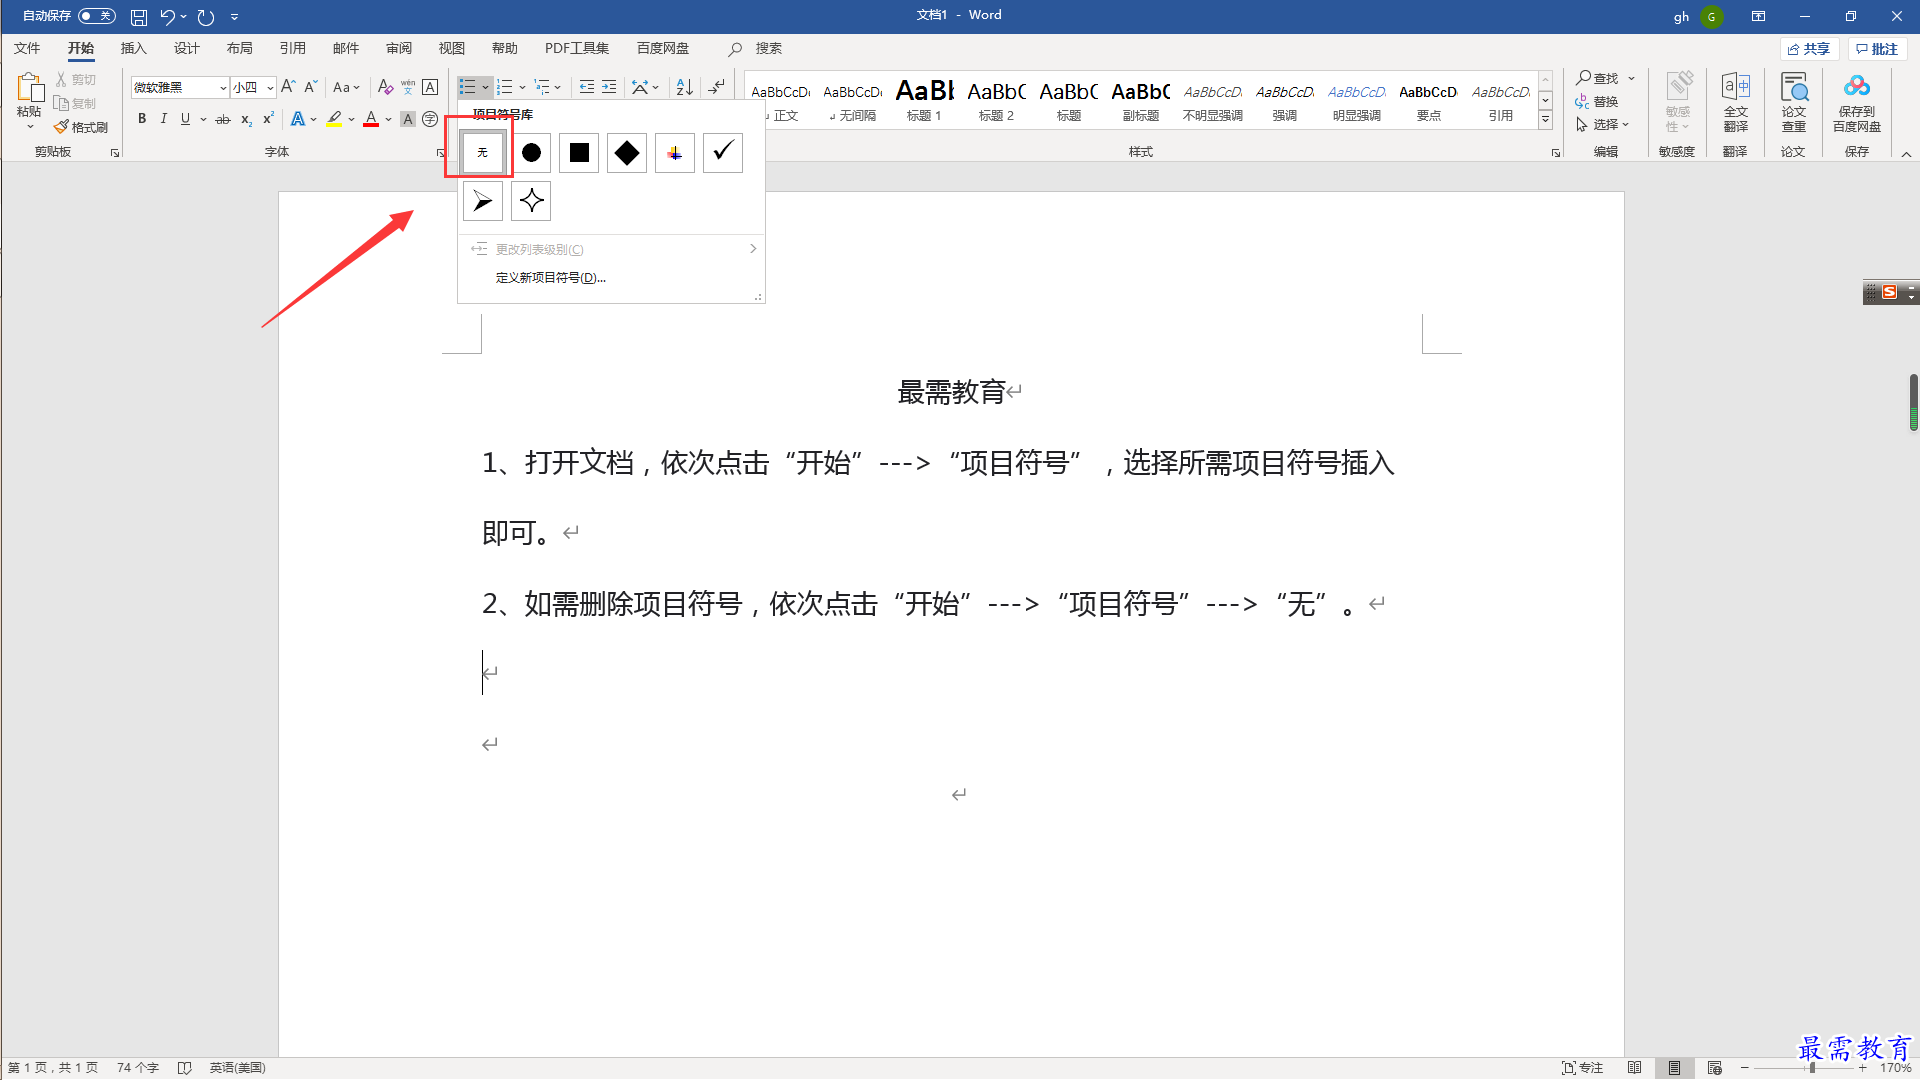1920x1080 pixels.
Task: Click the Share (共享) button
Action: tap(1809, 49)
